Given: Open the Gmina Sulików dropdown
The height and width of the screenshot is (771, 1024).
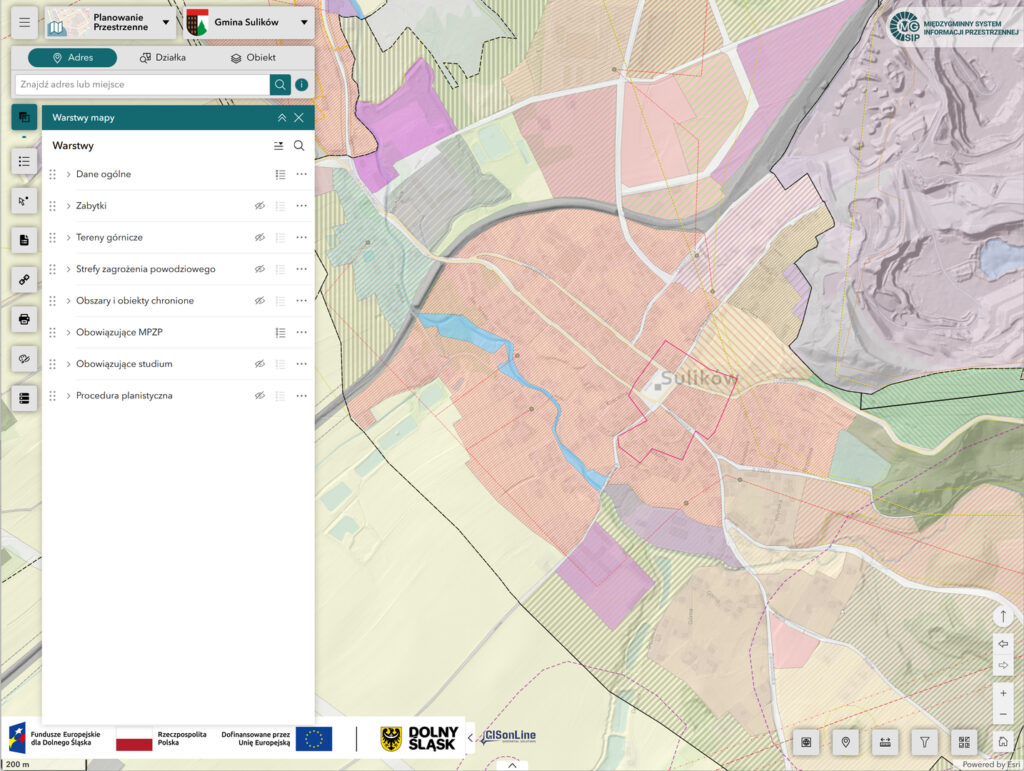Looking at the screenshot, I should click(x=248, y=21).
